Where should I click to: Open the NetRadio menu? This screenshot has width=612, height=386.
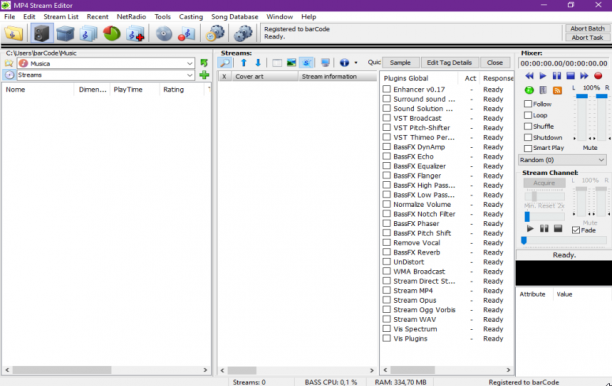pyautogui.click(x=131, y=17)
